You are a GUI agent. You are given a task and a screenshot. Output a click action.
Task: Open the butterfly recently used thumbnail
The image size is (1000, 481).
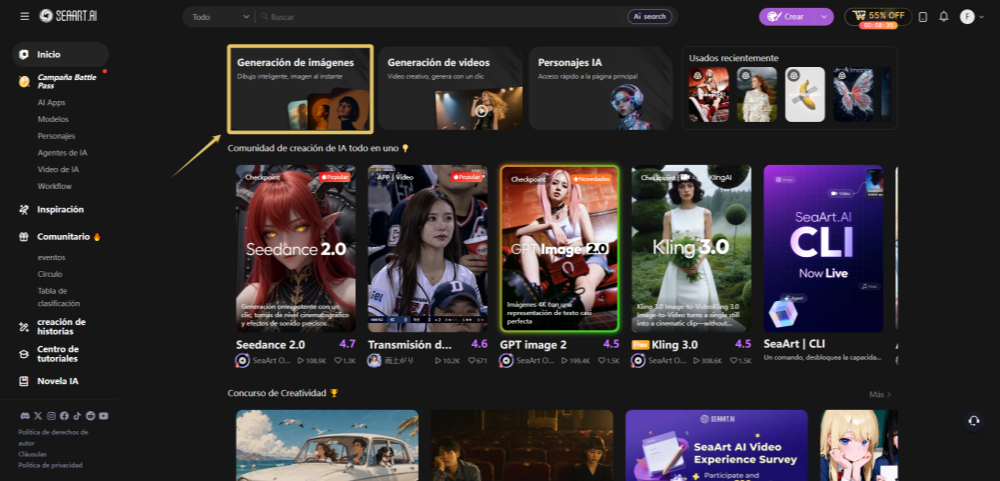click(853, 94)
